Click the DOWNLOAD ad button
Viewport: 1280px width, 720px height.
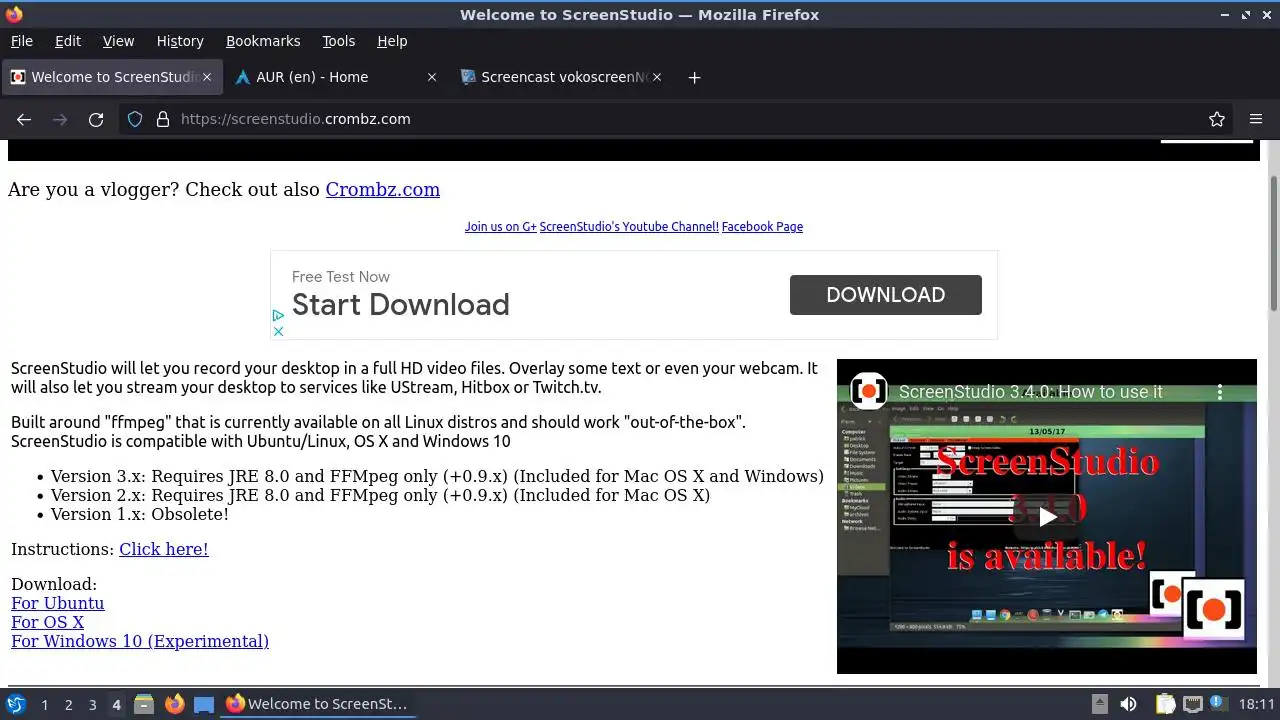click(885, 295)
